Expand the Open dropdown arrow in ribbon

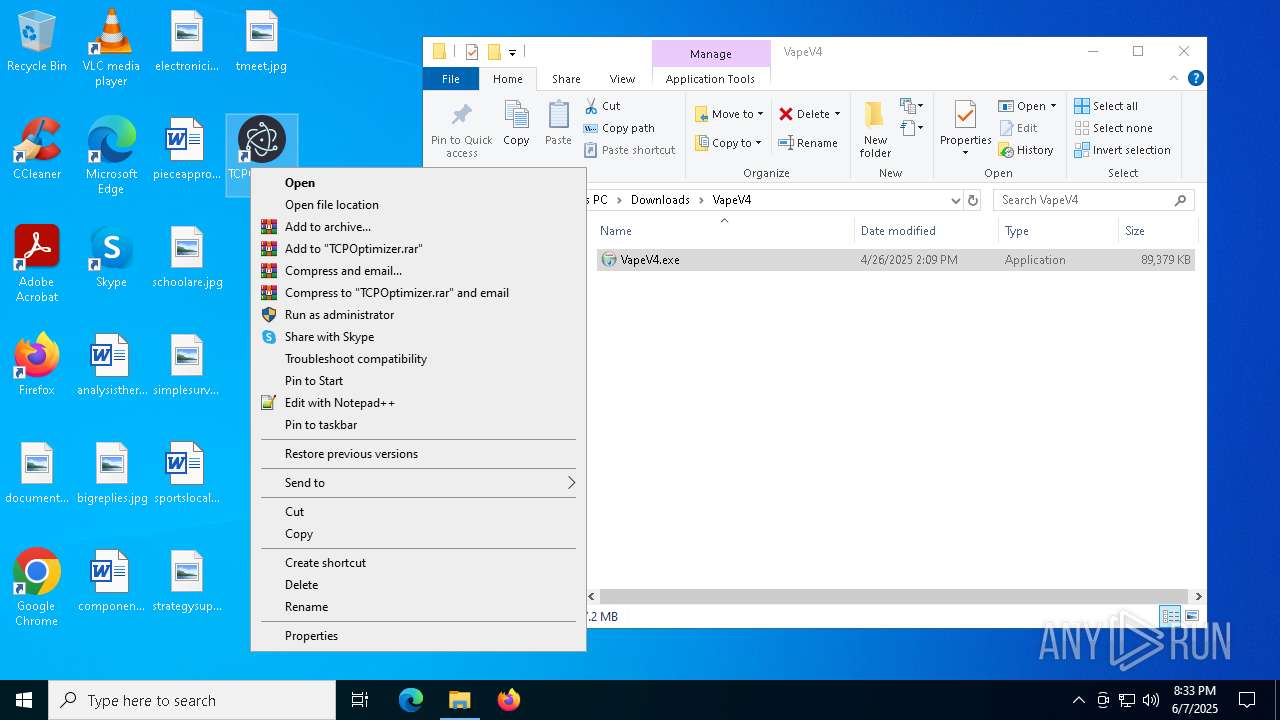click(x=1053, y=106)
